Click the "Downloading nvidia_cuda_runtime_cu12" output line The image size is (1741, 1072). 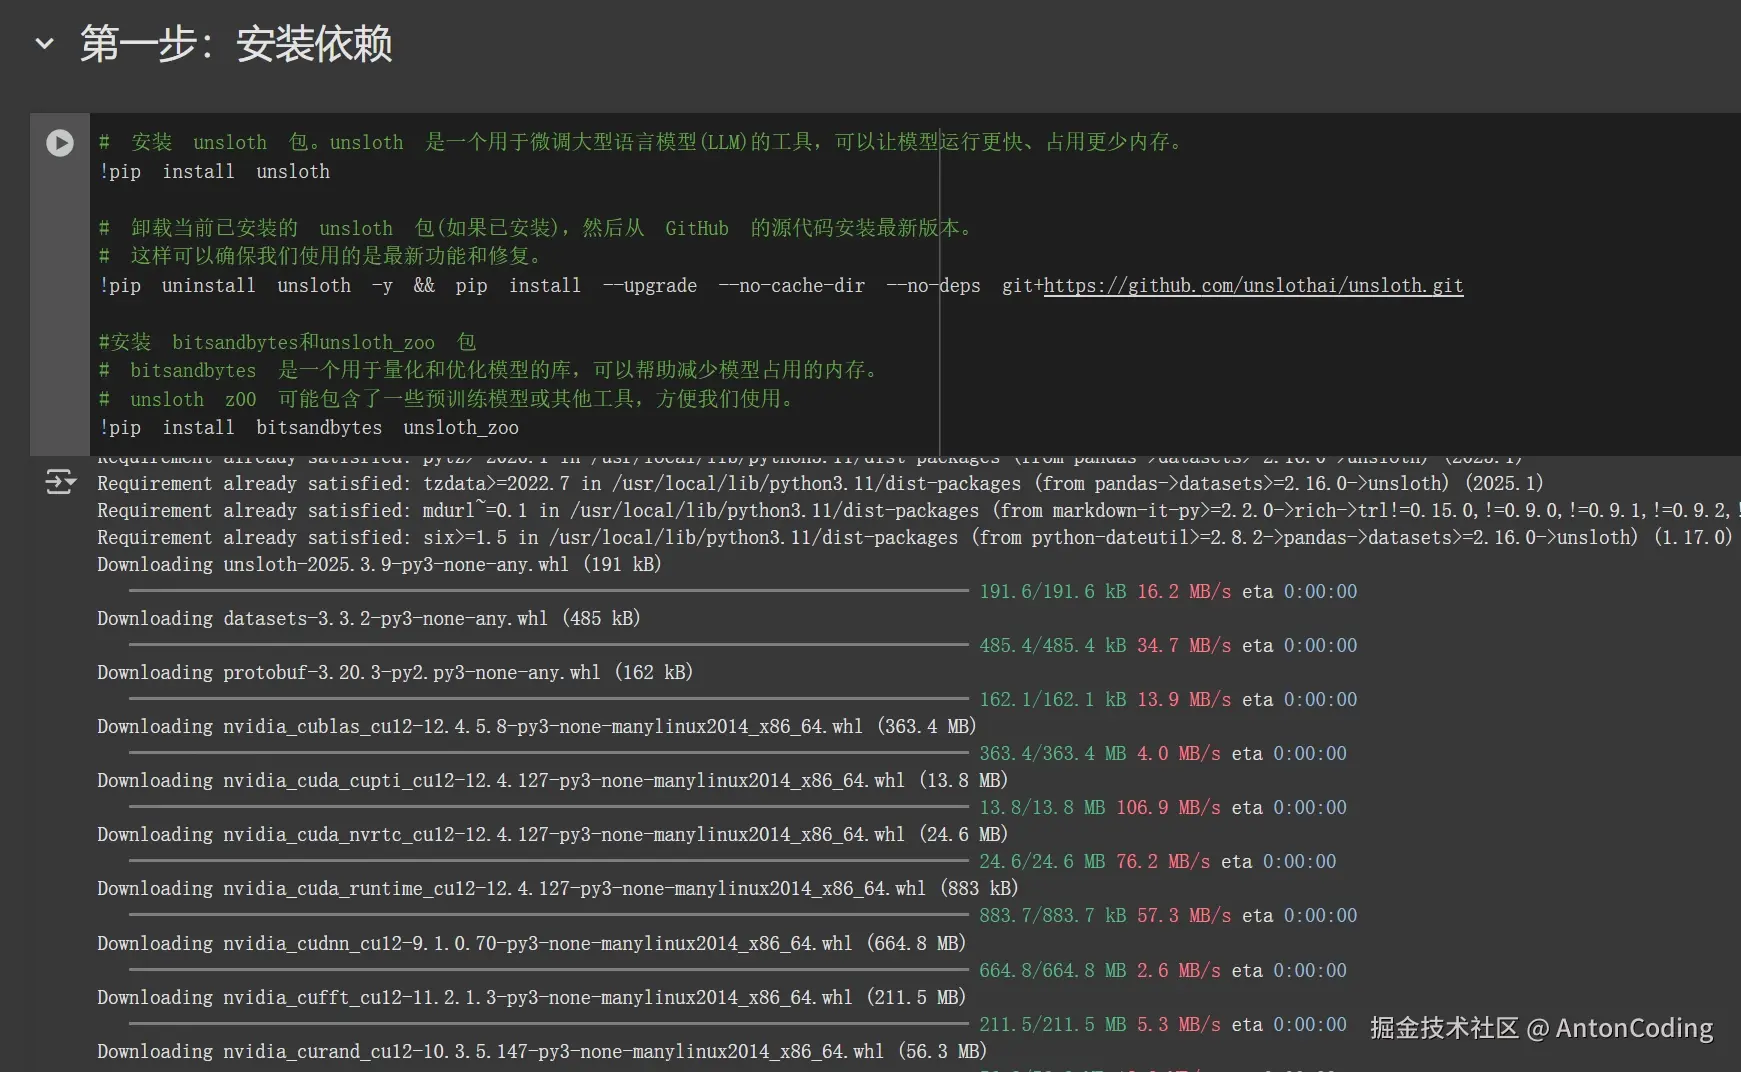tap(558, 889)
